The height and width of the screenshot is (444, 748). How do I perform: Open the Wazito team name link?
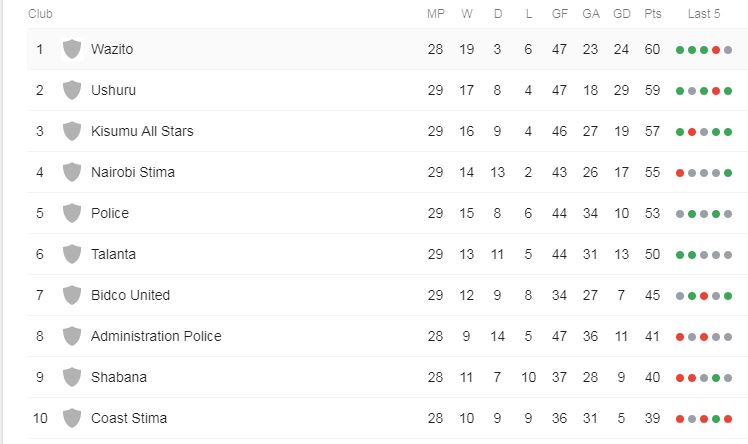112,49
